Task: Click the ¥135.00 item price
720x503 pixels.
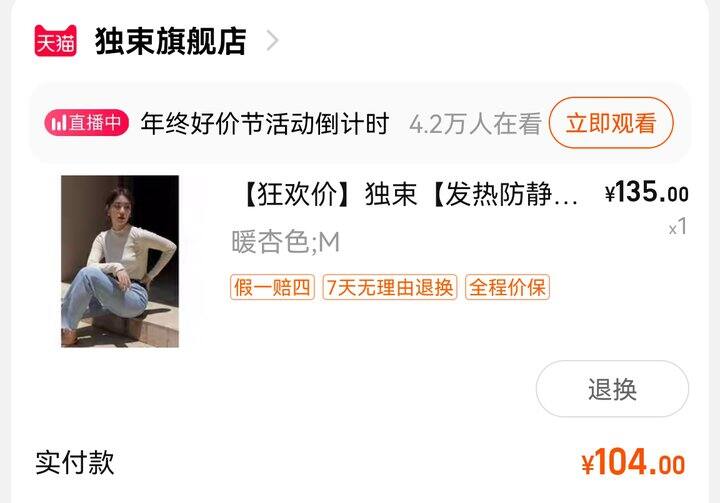Action: (x=647, y=192)
